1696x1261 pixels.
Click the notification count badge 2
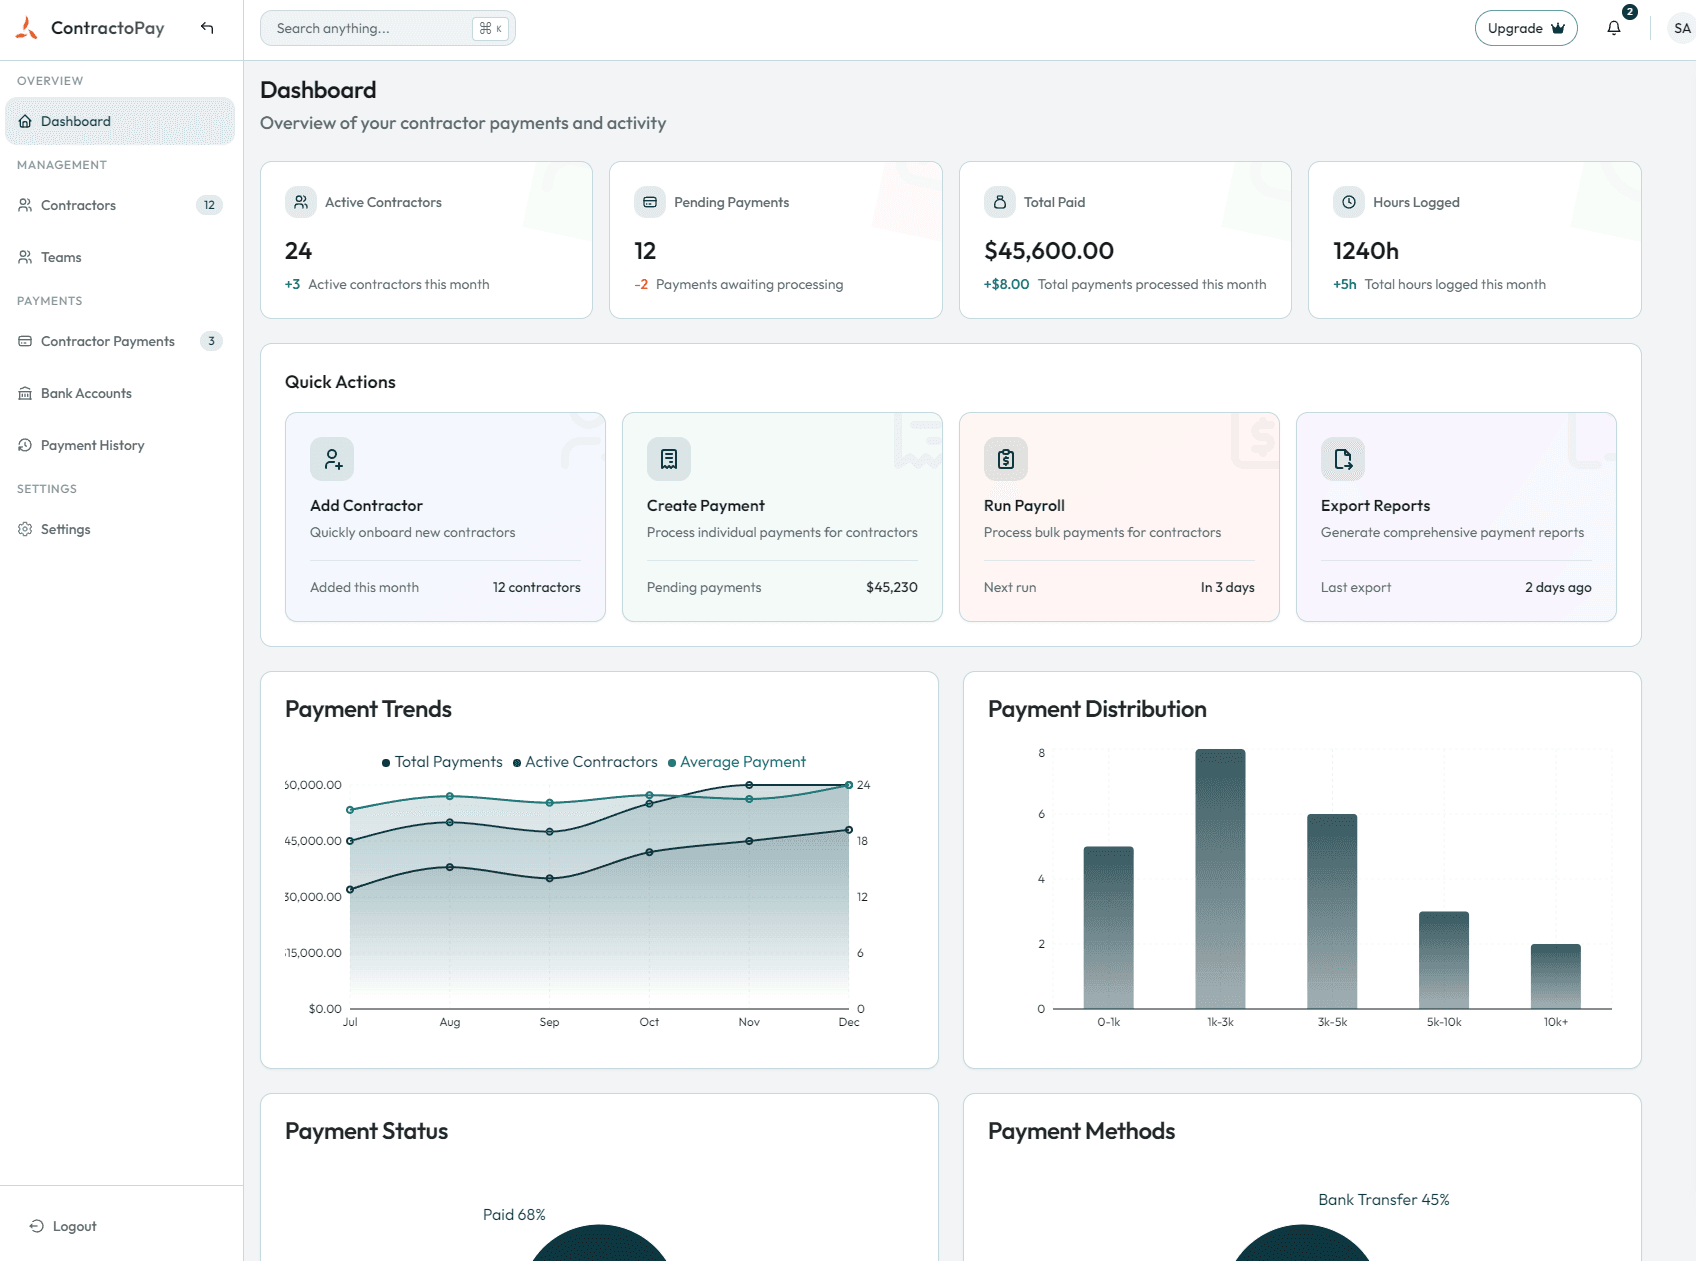[x=1630, y=12]
